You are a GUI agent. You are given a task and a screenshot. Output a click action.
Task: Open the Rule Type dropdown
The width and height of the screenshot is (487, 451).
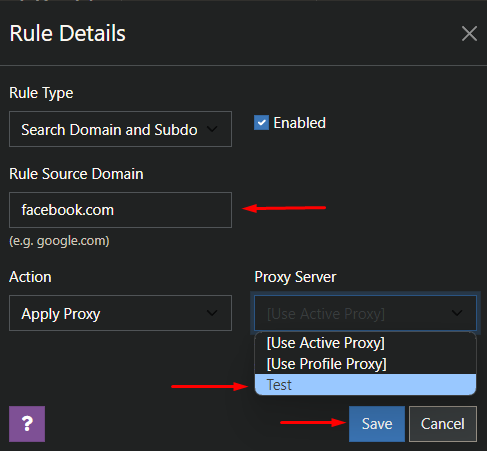(x=120, y=129)
